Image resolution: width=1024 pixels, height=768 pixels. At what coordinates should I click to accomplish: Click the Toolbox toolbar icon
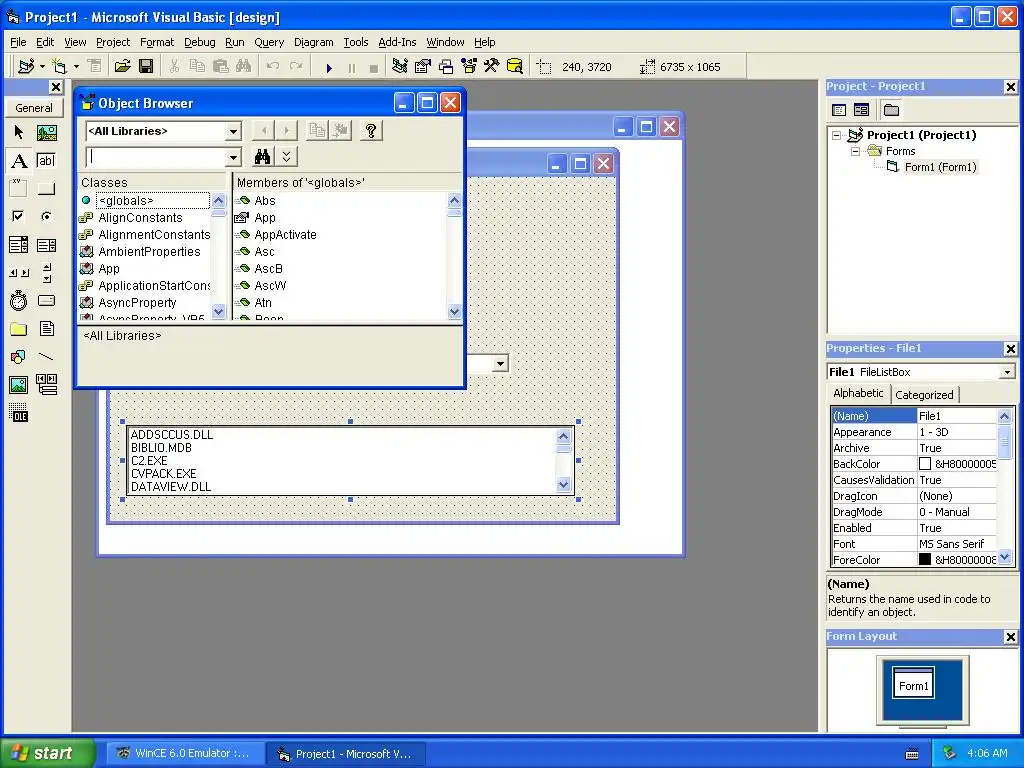coord(492,67)
